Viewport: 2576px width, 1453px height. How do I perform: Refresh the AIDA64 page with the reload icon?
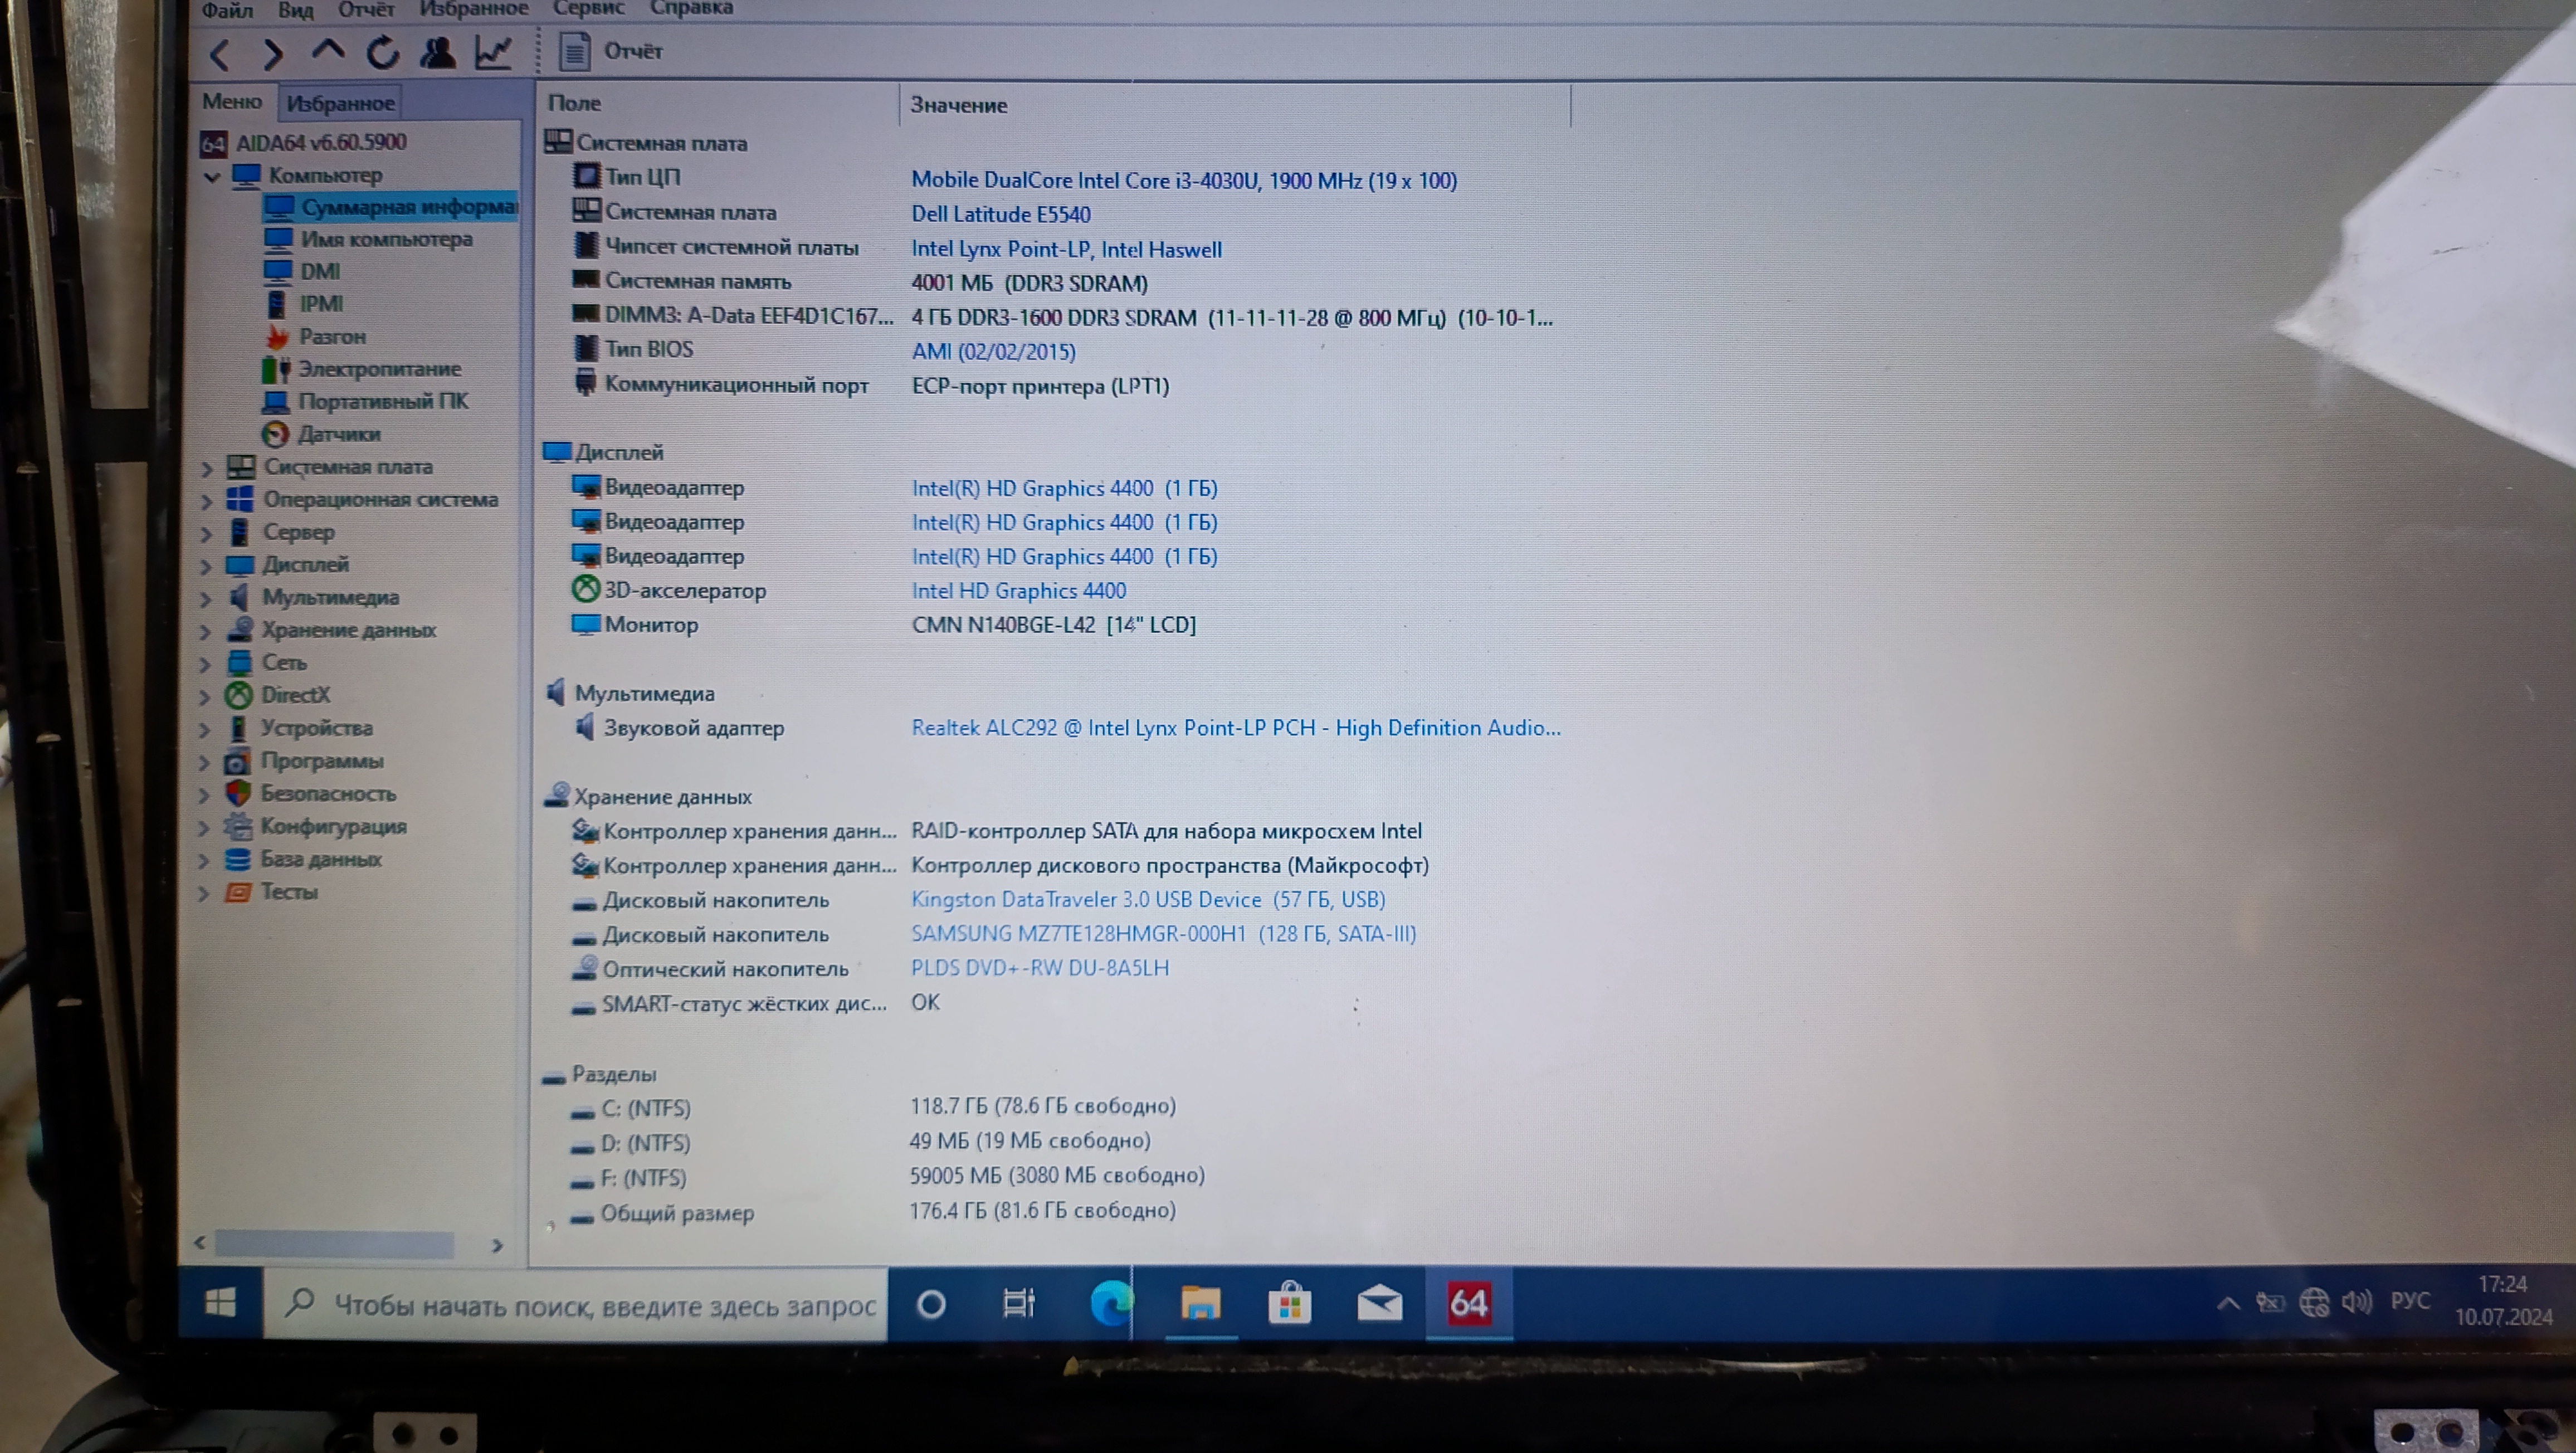382,52
